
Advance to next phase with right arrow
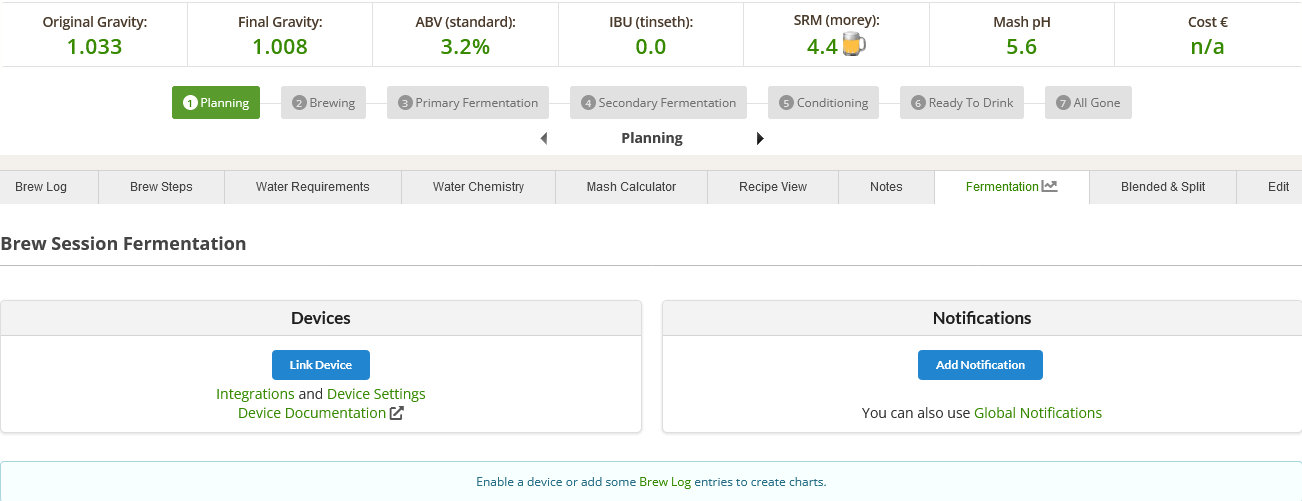760,139
